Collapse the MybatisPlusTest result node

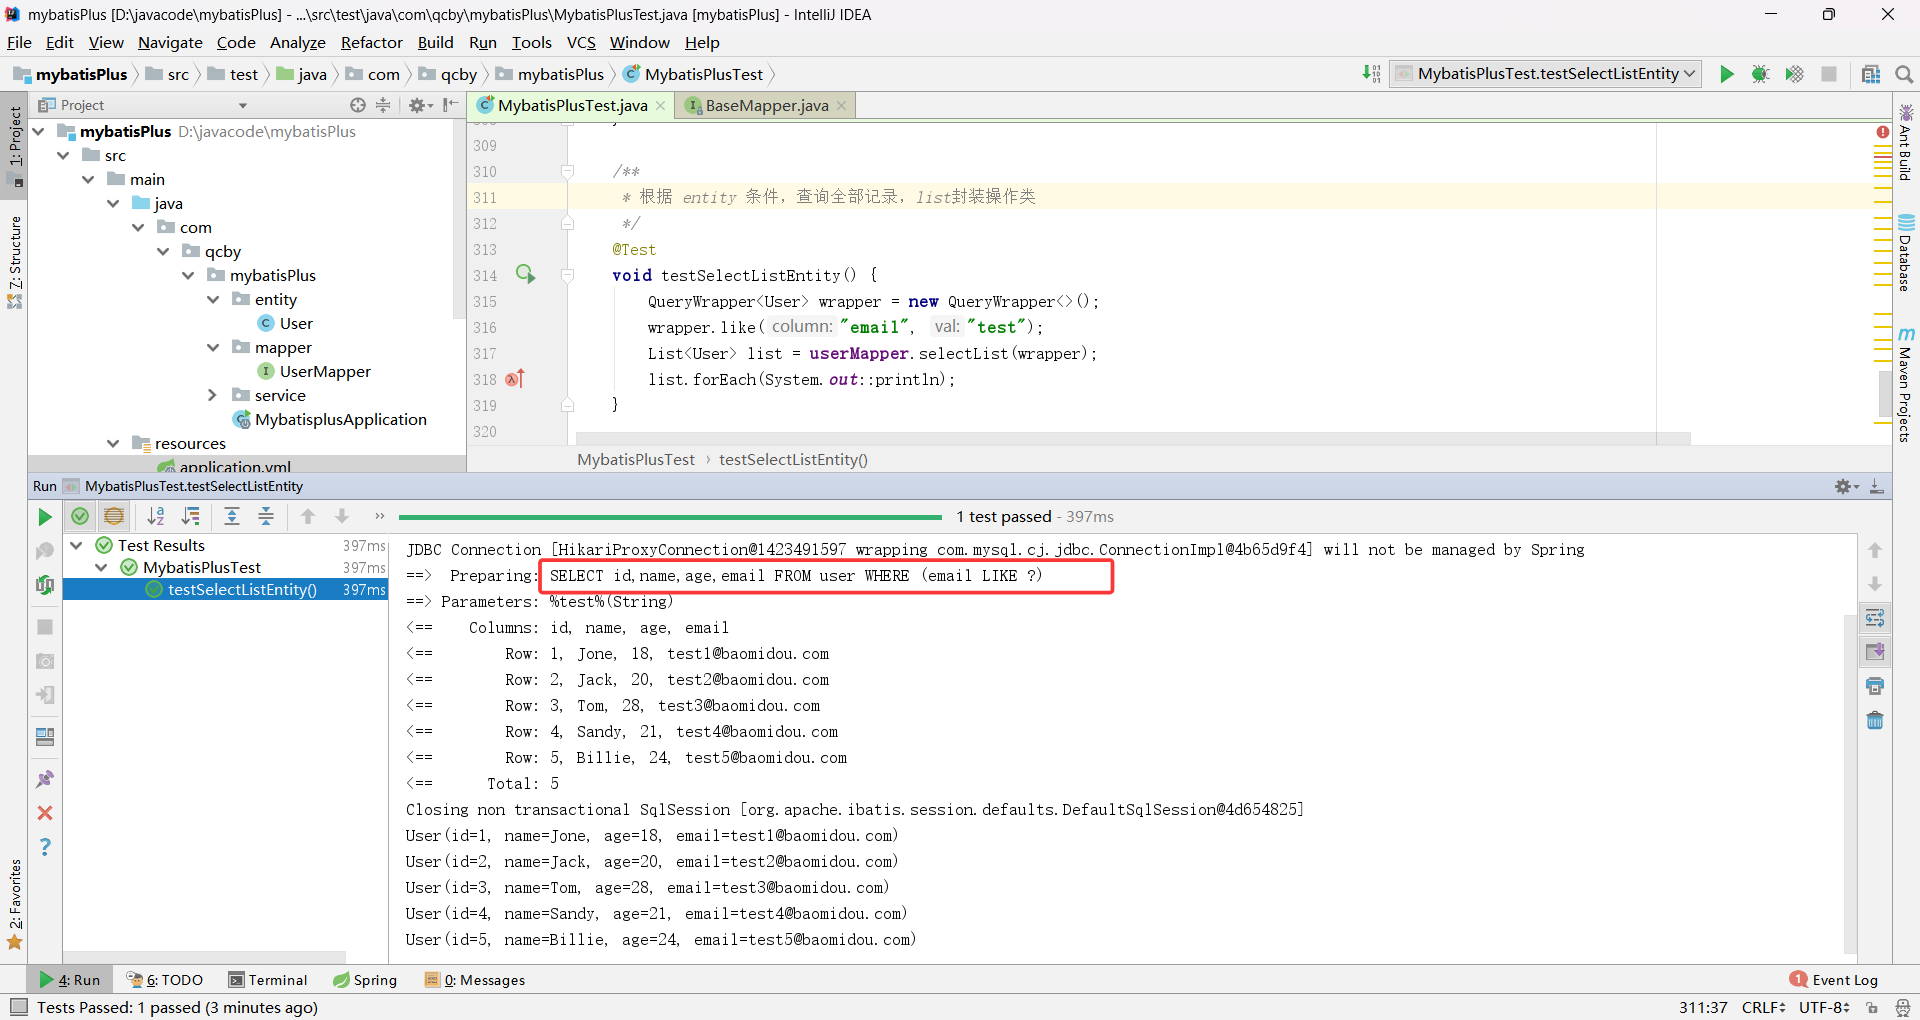coord(102,567)
